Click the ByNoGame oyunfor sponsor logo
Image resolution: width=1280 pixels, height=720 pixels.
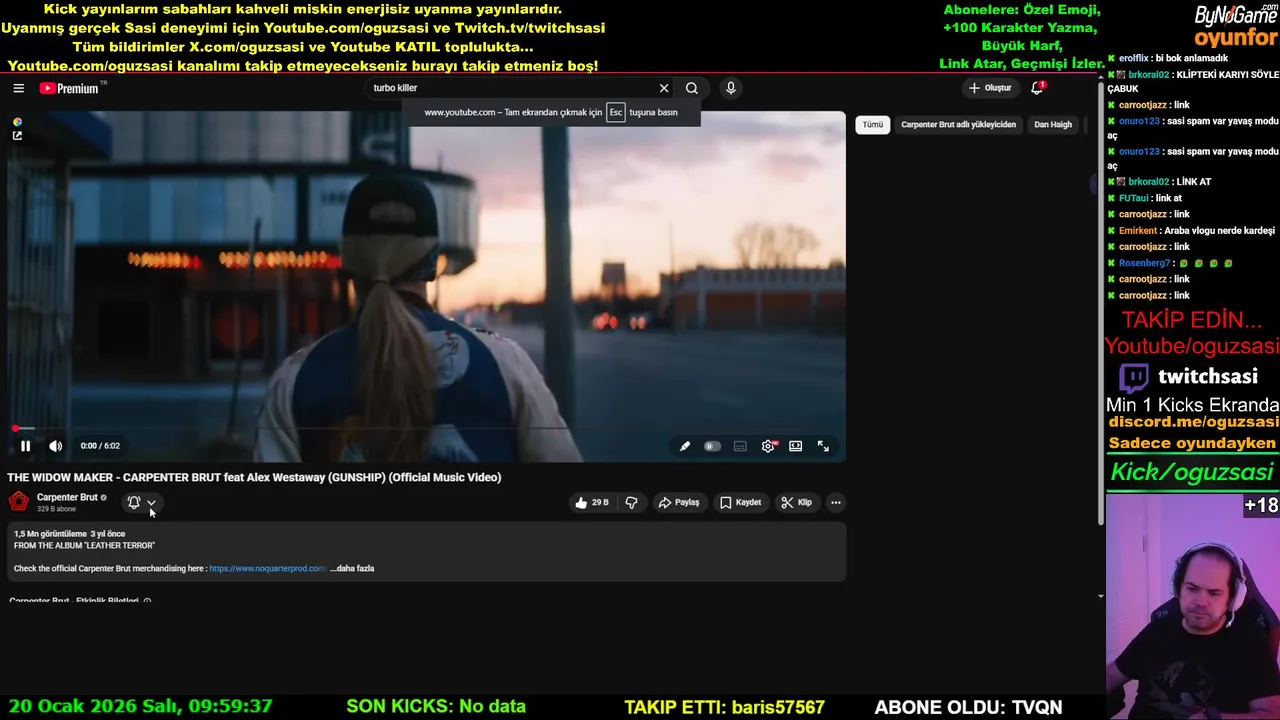[1236, 26]
